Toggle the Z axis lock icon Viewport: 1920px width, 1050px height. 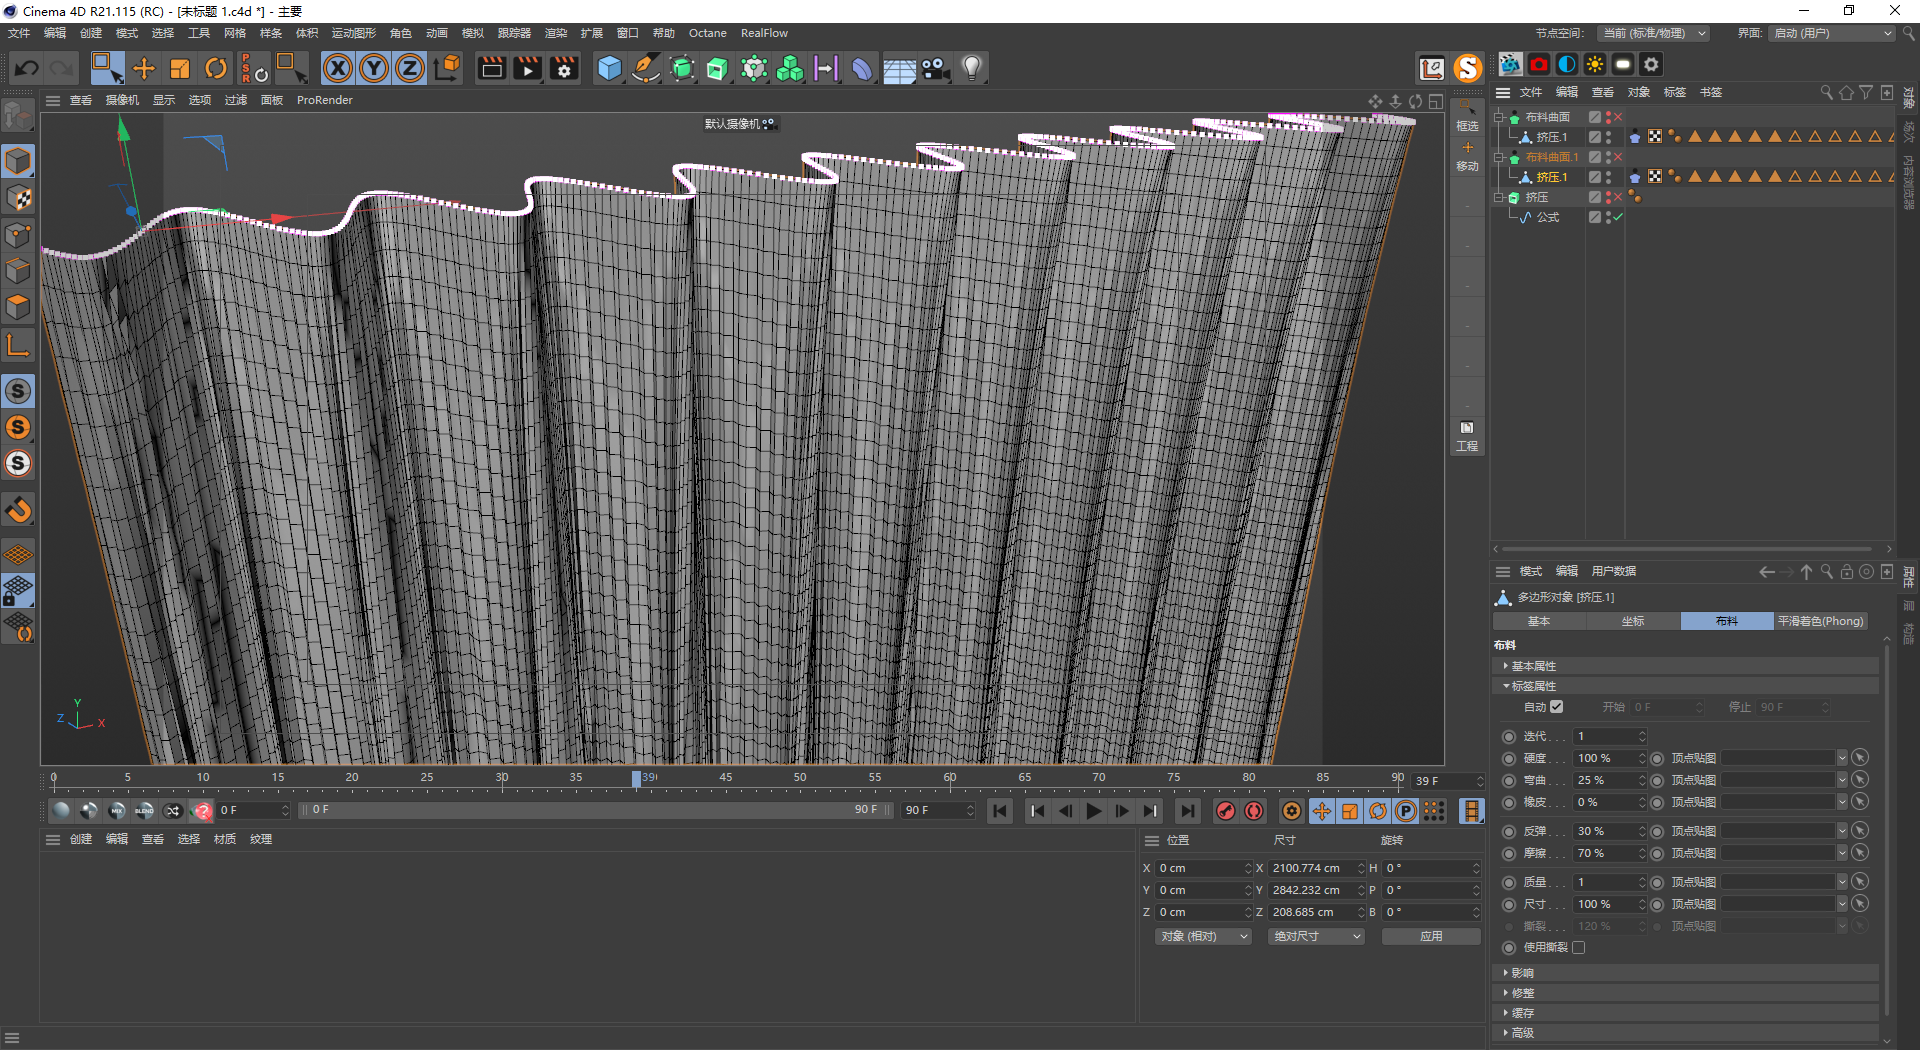pos(410,68)
